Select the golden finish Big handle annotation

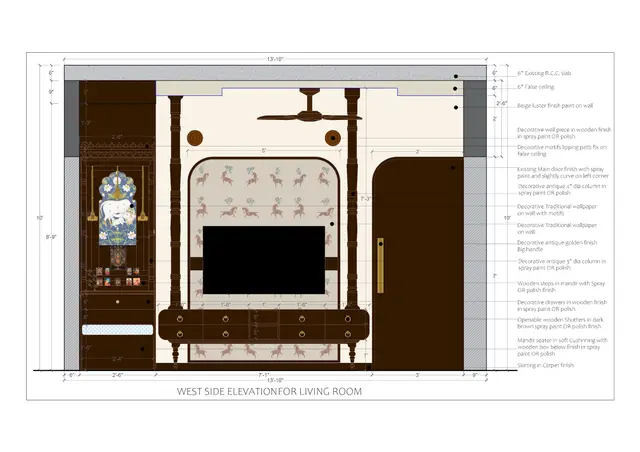click(x=557, y=245)
